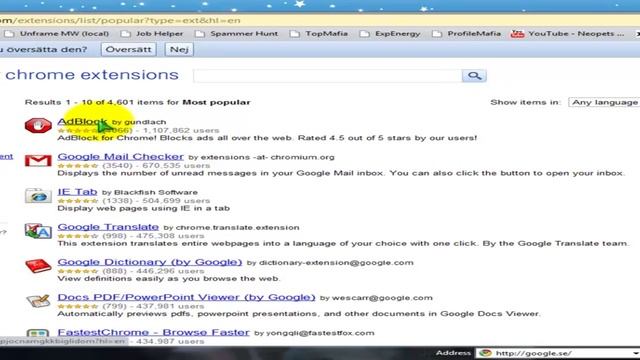The image size is (640, 360).
Task: Click the Google Translate extension icon
Action: click(38, 231)
